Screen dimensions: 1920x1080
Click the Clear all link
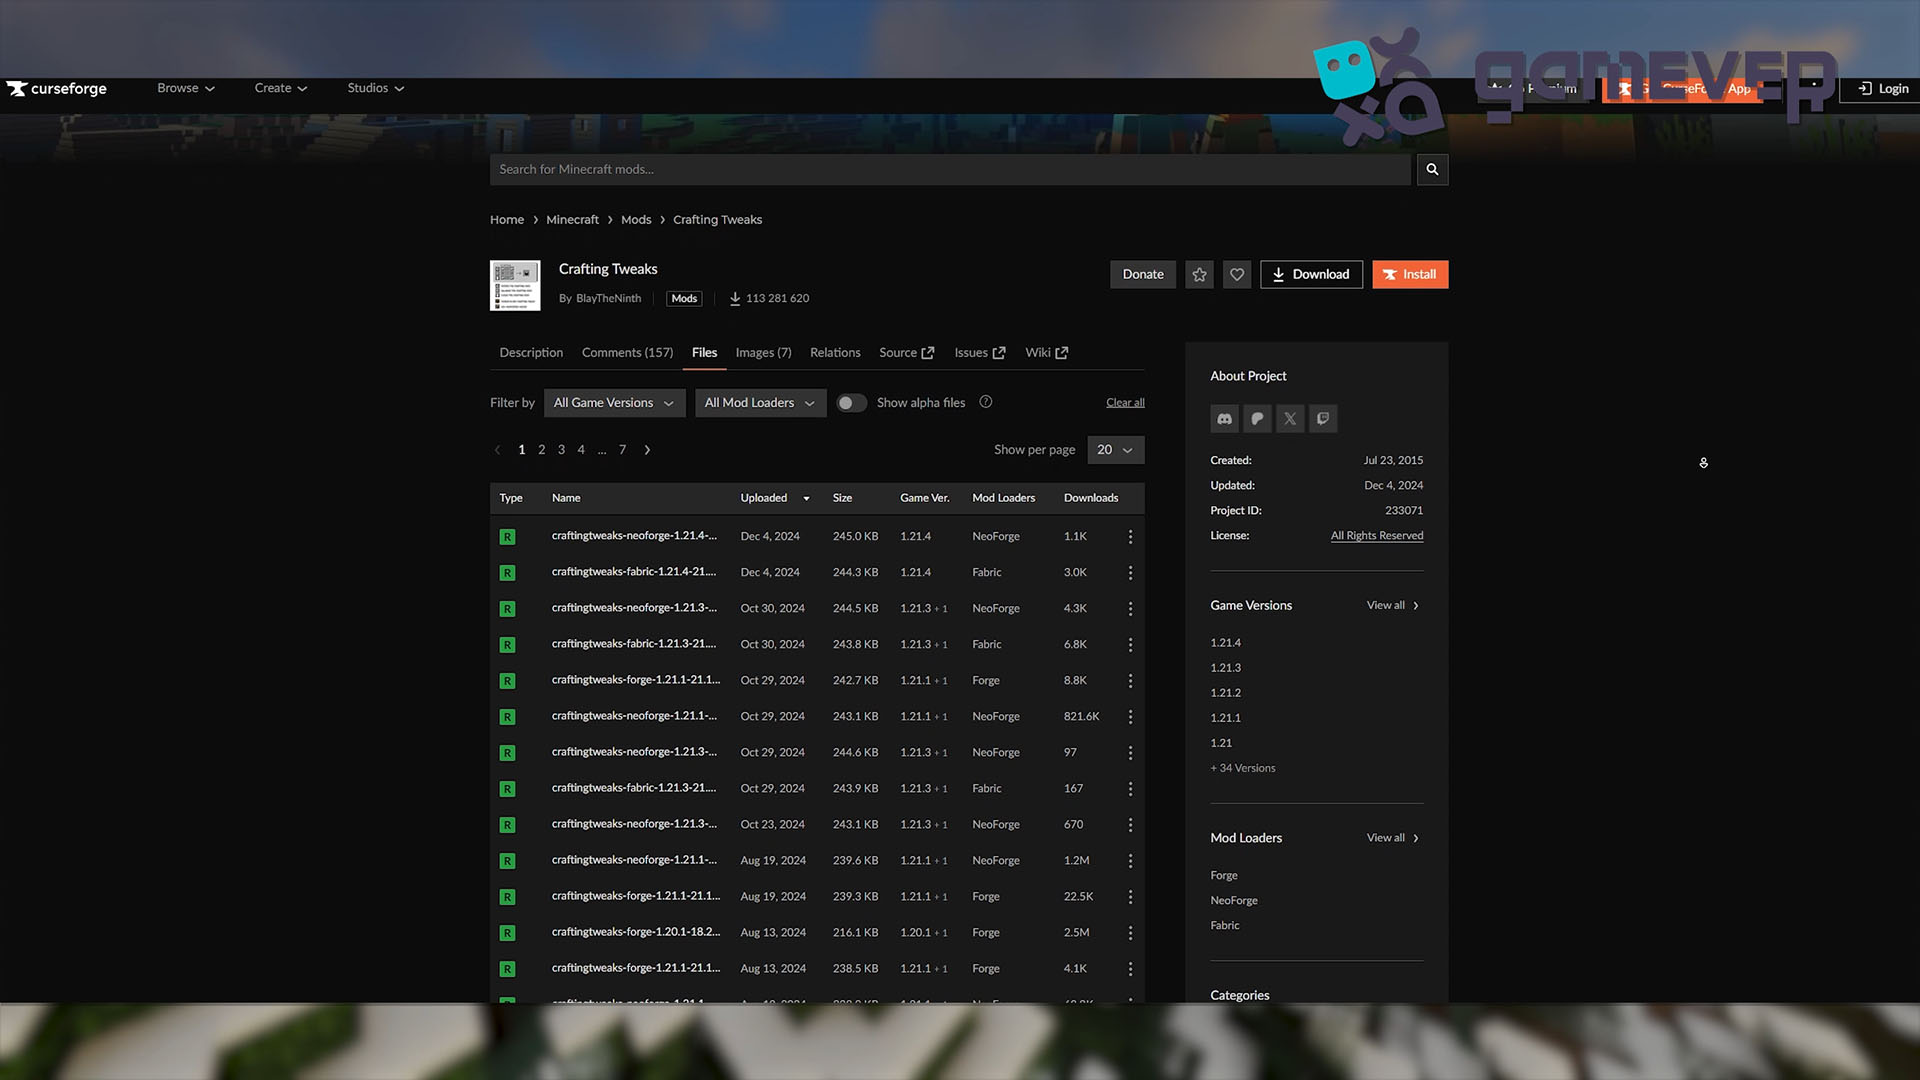coord(1125,402)
